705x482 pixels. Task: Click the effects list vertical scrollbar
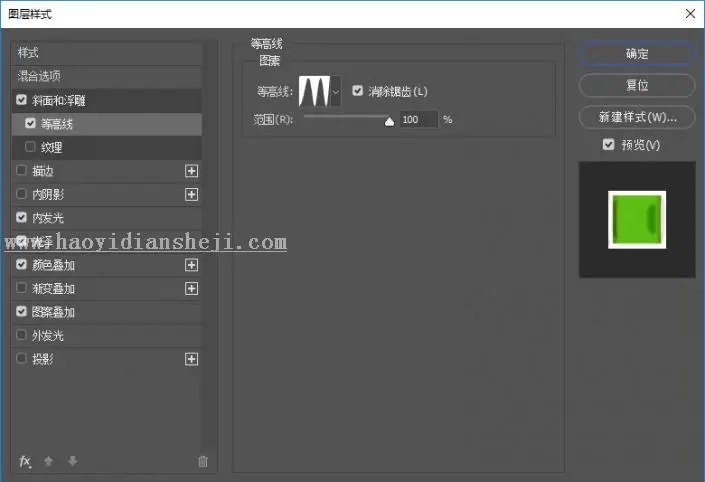pos(207,245)
